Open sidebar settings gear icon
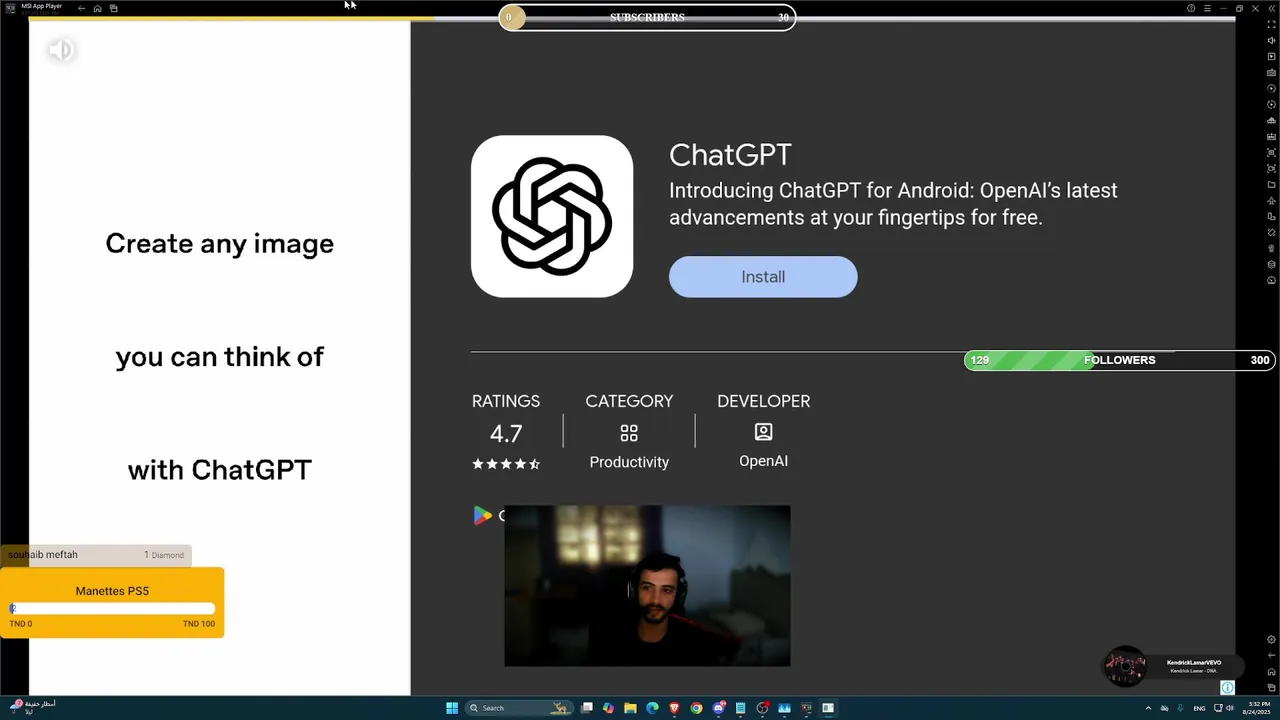 (x=1271, y=640)
